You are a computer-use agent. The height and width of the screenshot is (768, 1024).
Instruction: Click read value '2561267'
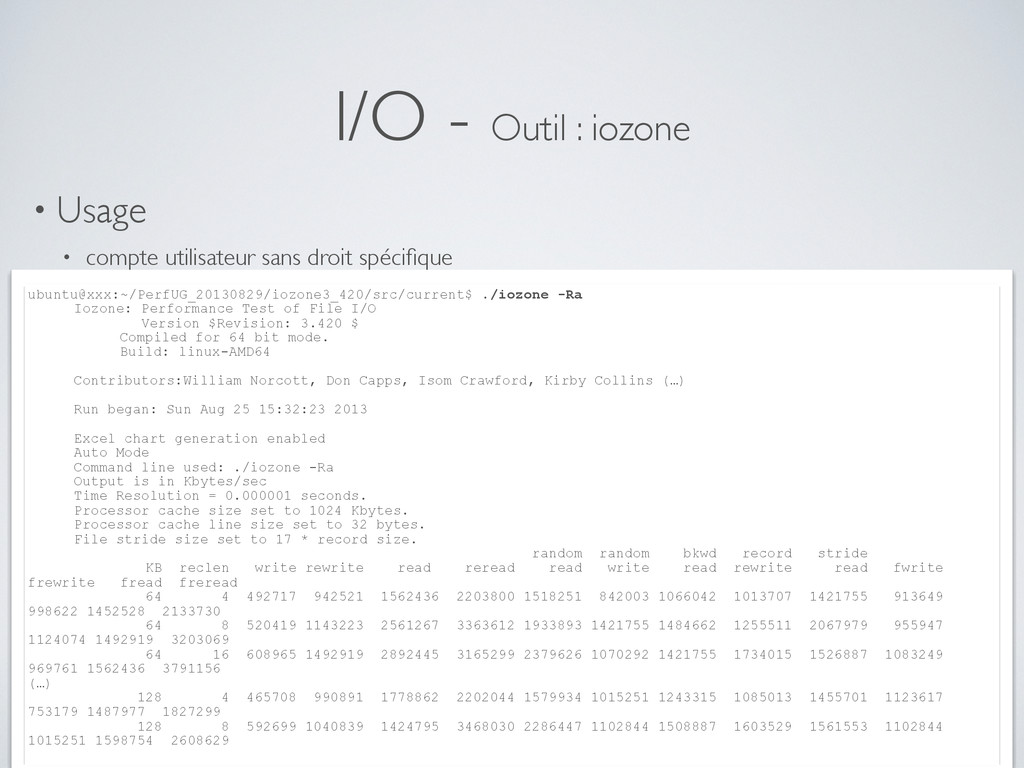[x=409, y=626]
